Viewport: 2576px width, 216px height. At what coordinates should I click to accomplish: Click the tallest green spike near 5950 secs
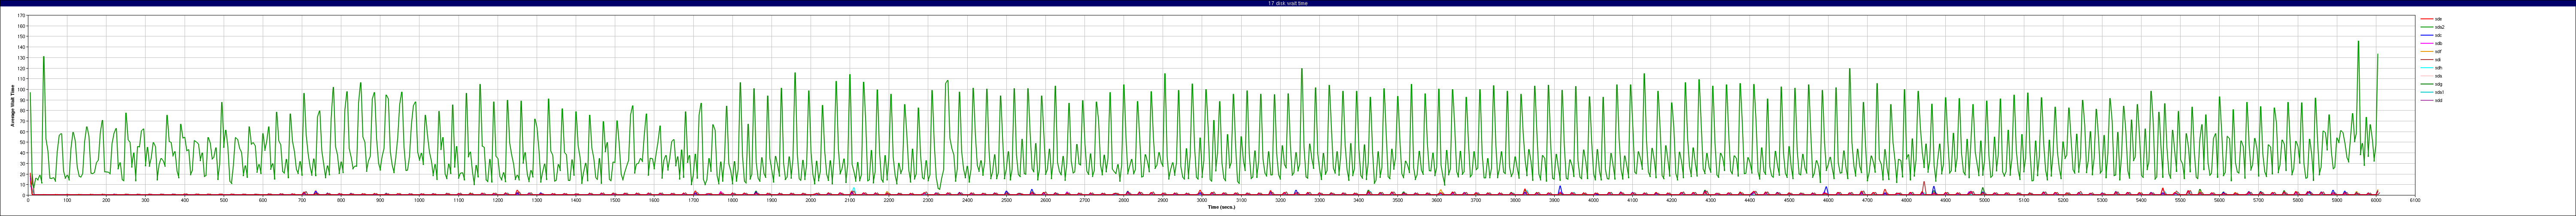tap(2357, 42)
